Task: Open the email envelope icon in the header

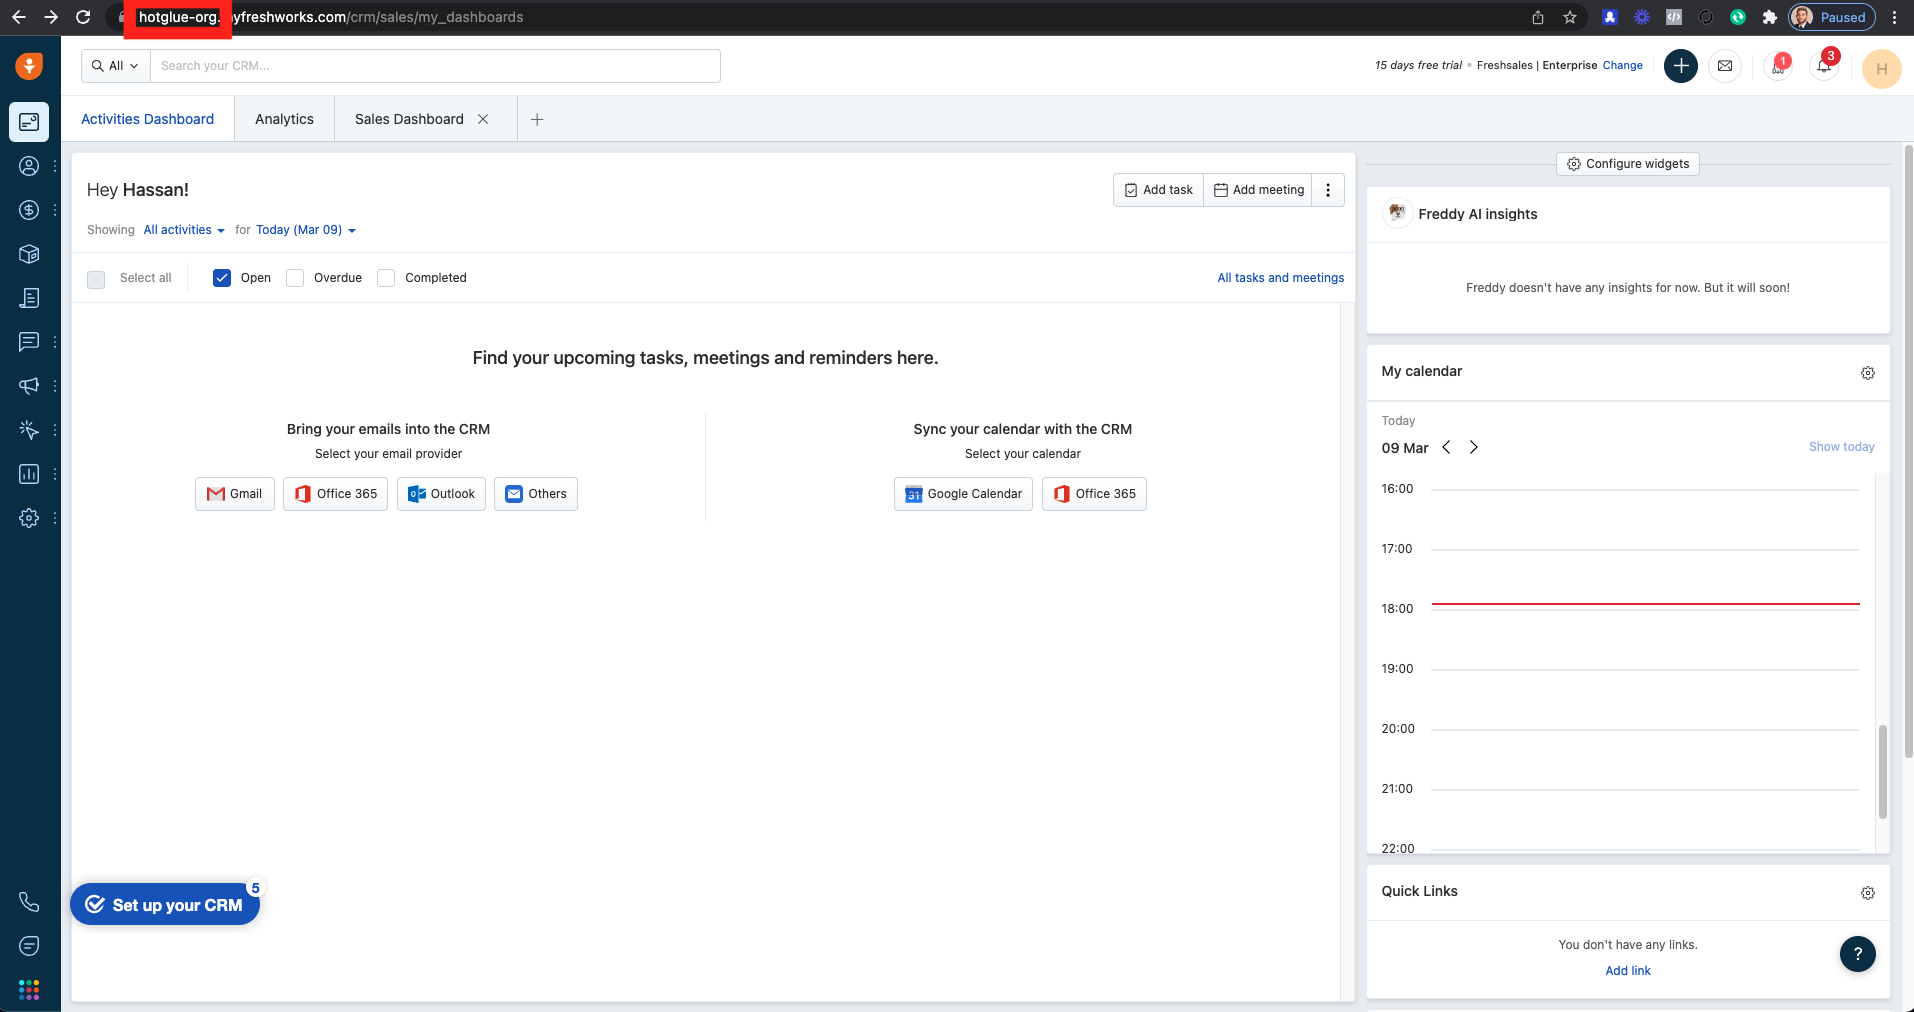Action: [1725, 66]
